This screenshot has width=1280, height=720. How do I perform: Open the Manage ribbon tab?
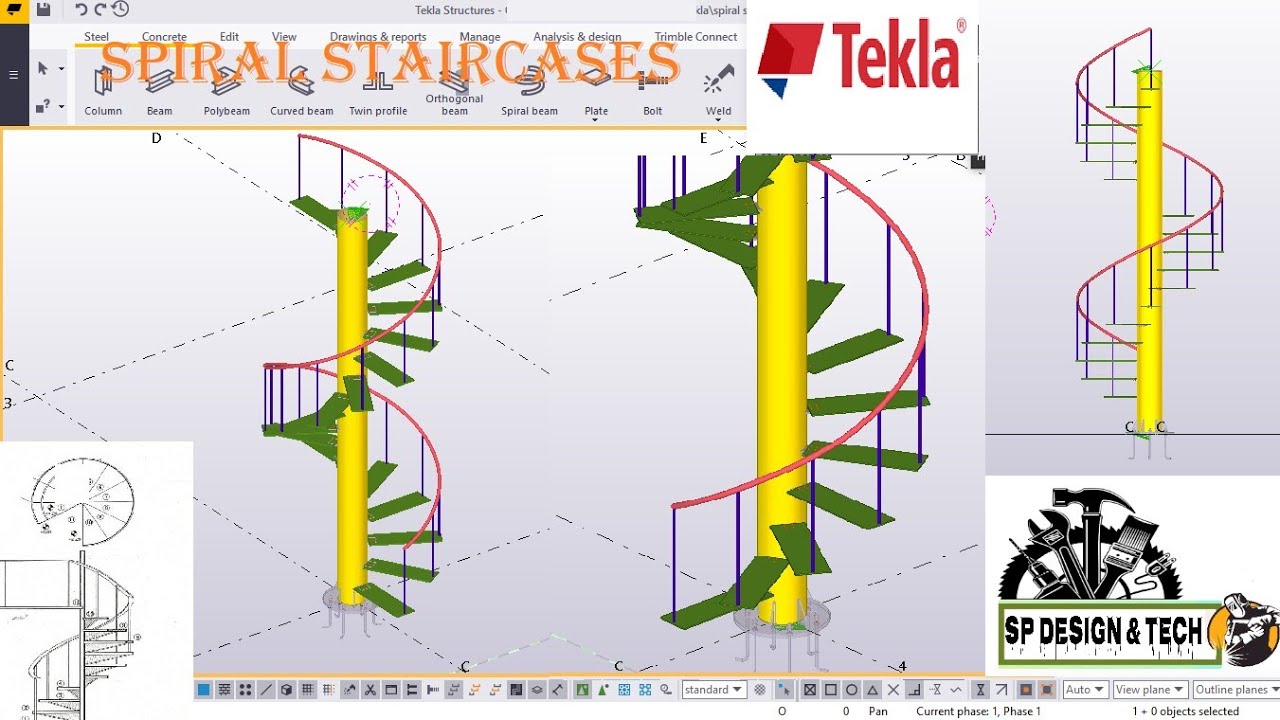480,37
